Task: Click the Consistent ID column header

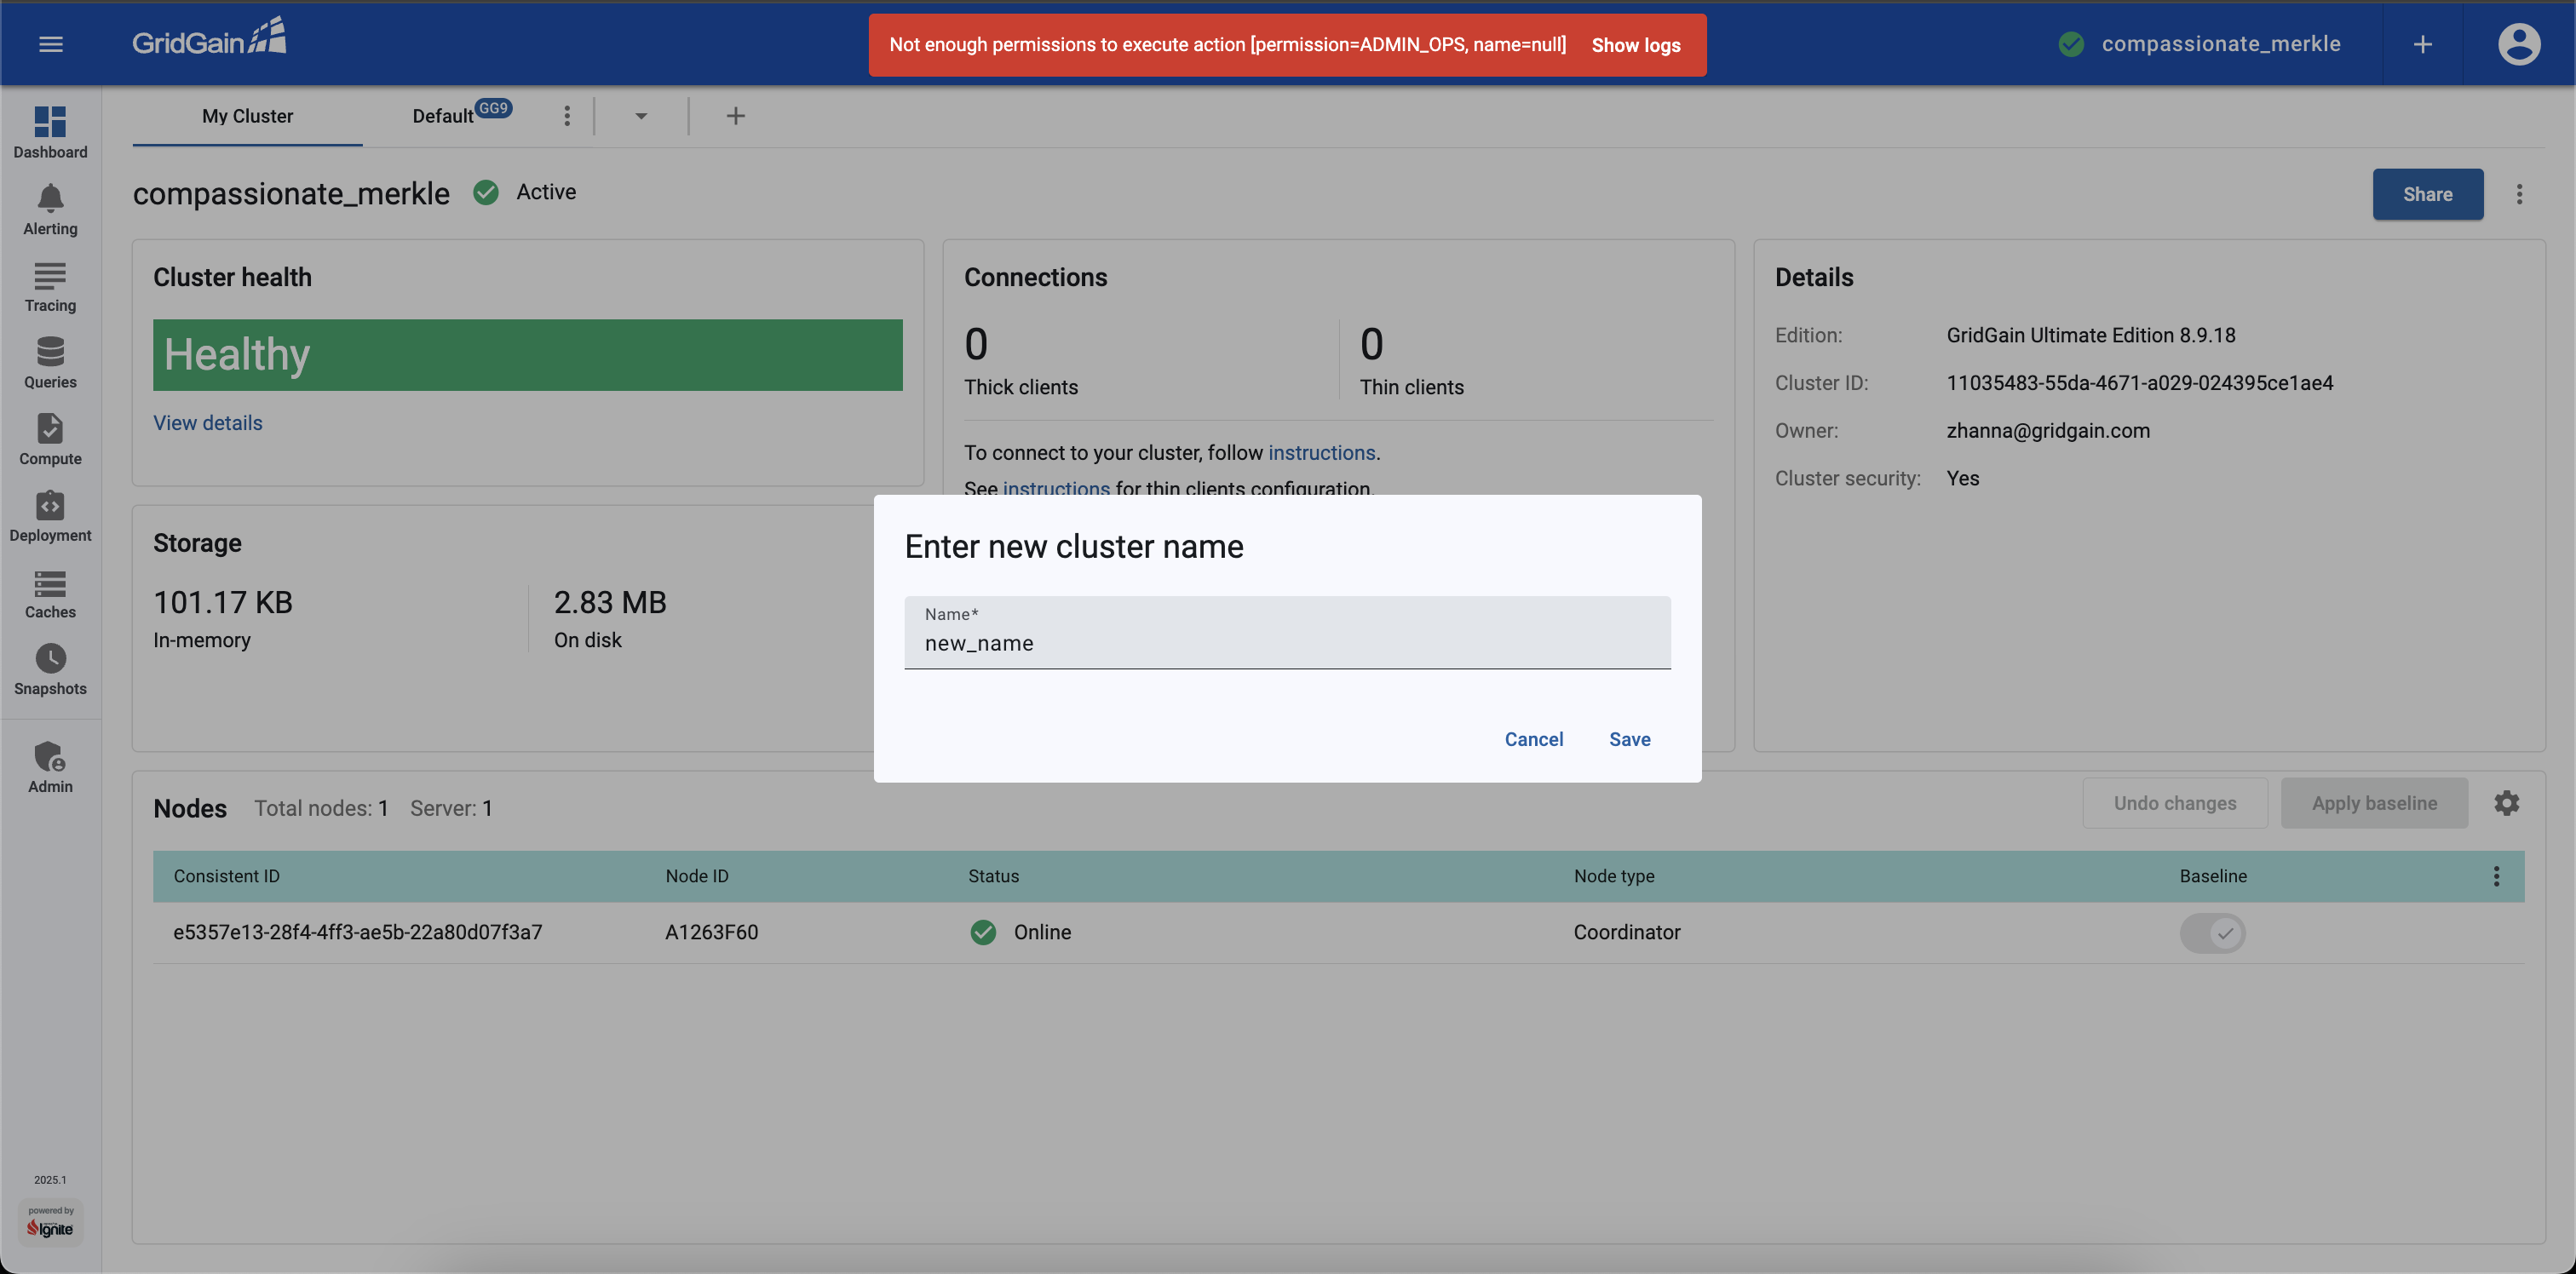Action: click(x=226, y=876)
